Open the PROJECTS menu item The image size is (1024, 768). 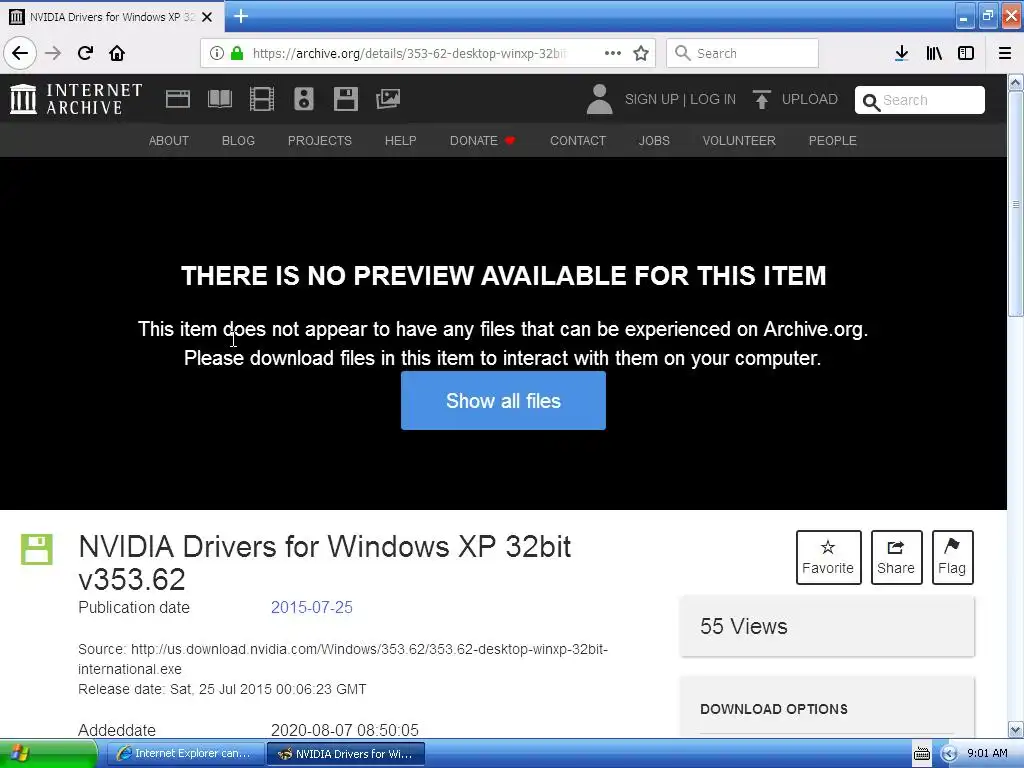pos(319,140)
